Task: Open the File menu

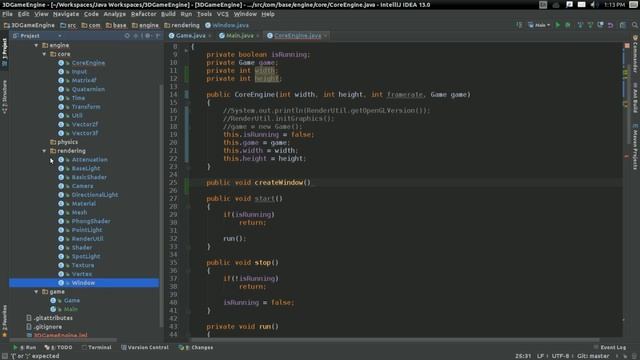Action: 7,14
